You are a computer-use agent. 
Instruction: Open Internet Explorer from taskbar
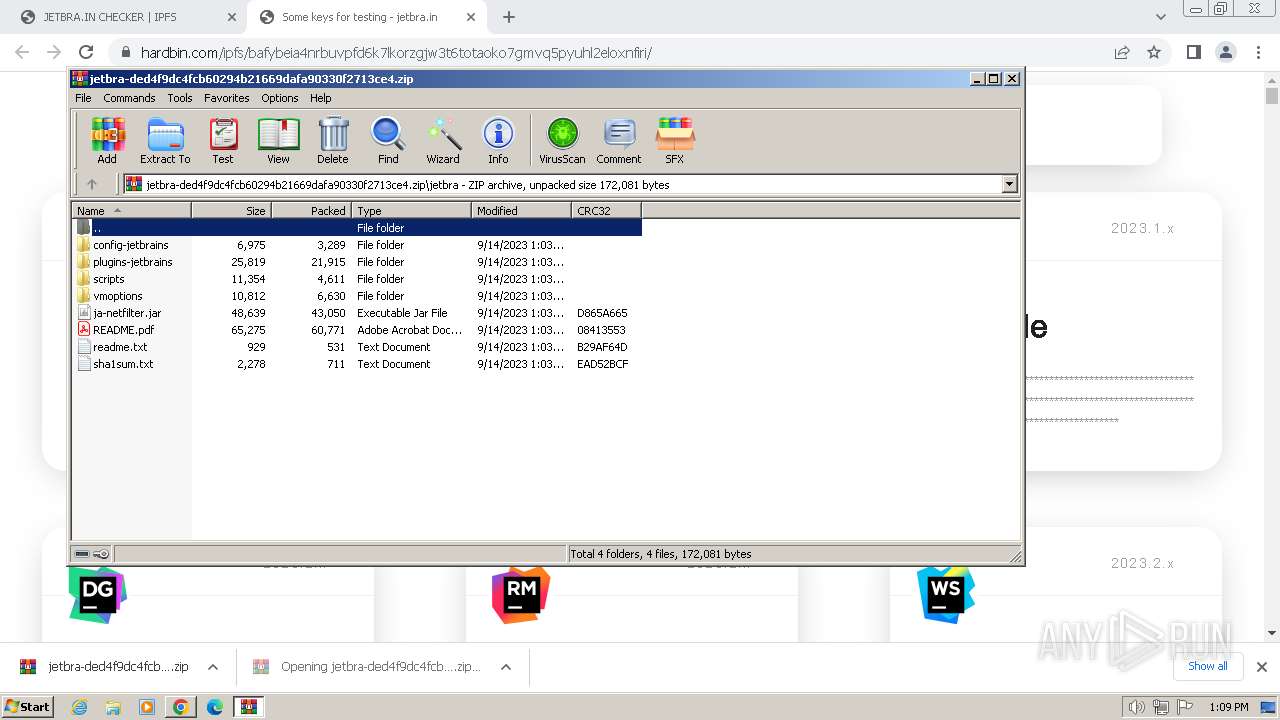[79, 707]
